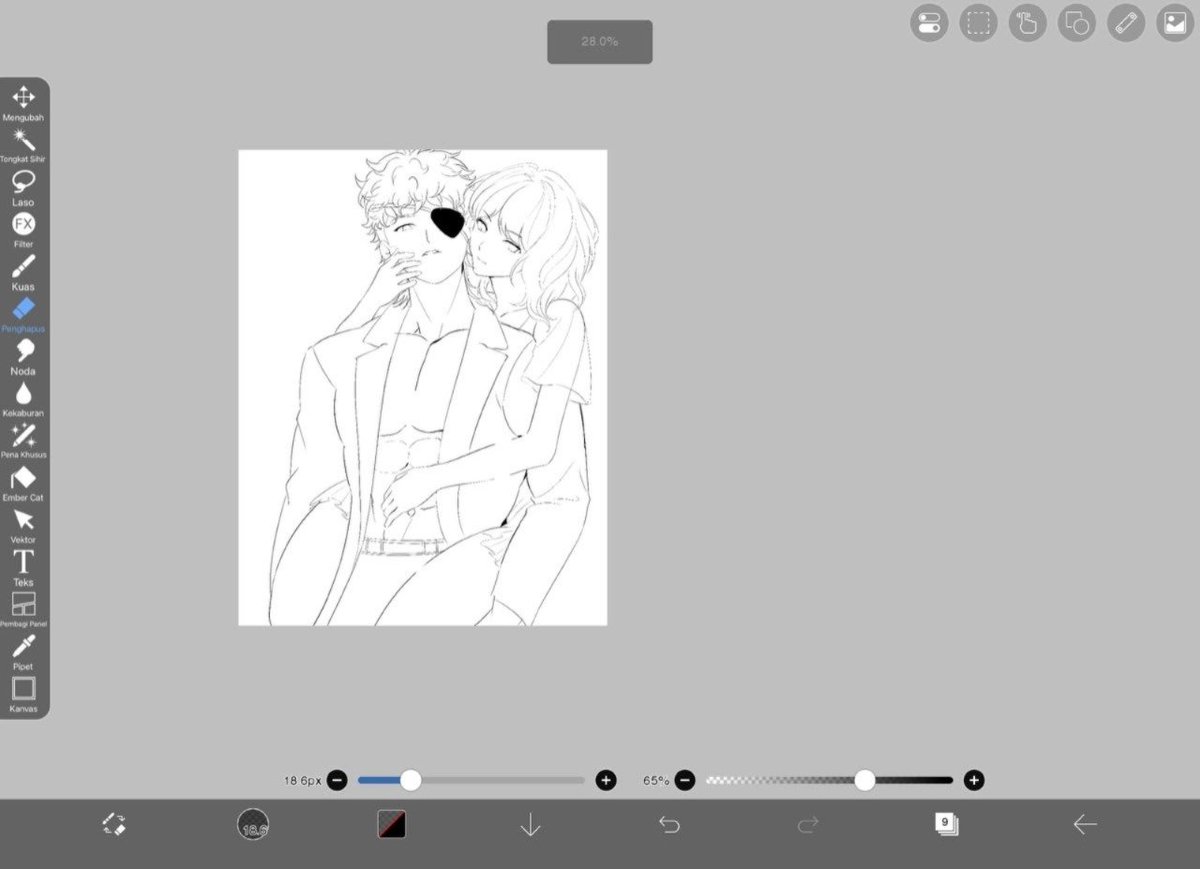1200x869 pixels.
Task: Open the stabilizer hand touch icon
Action: click(1028, 23)
